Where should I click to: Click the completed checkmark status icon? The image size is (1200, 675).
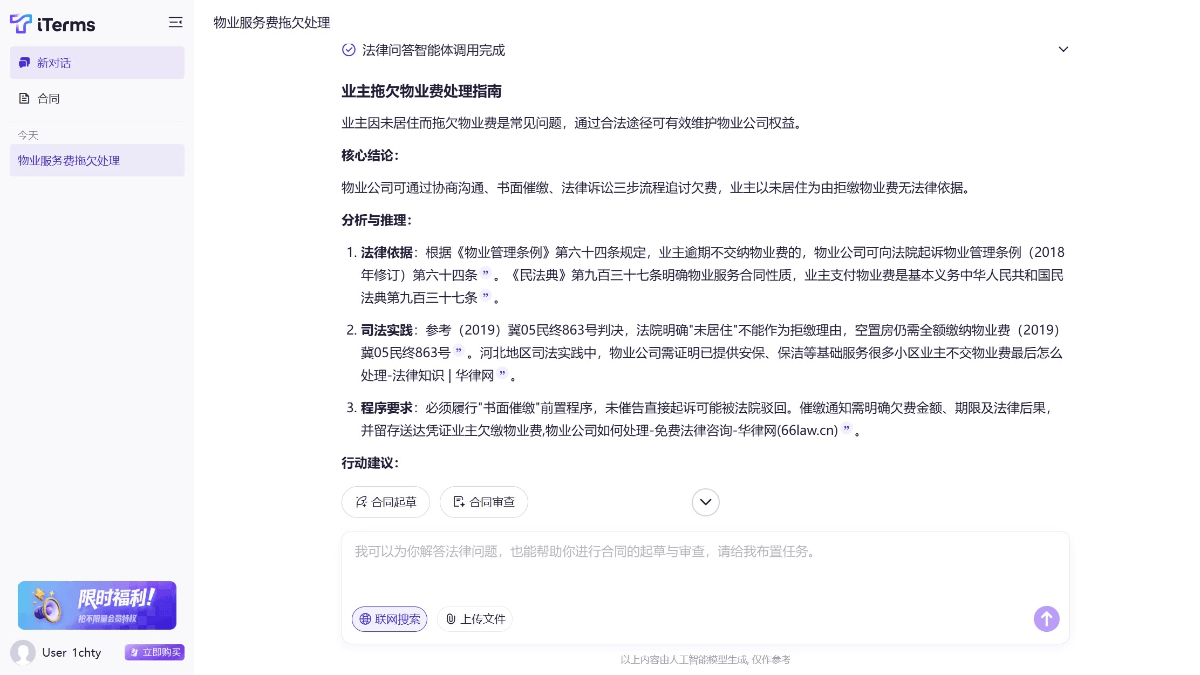349,49
